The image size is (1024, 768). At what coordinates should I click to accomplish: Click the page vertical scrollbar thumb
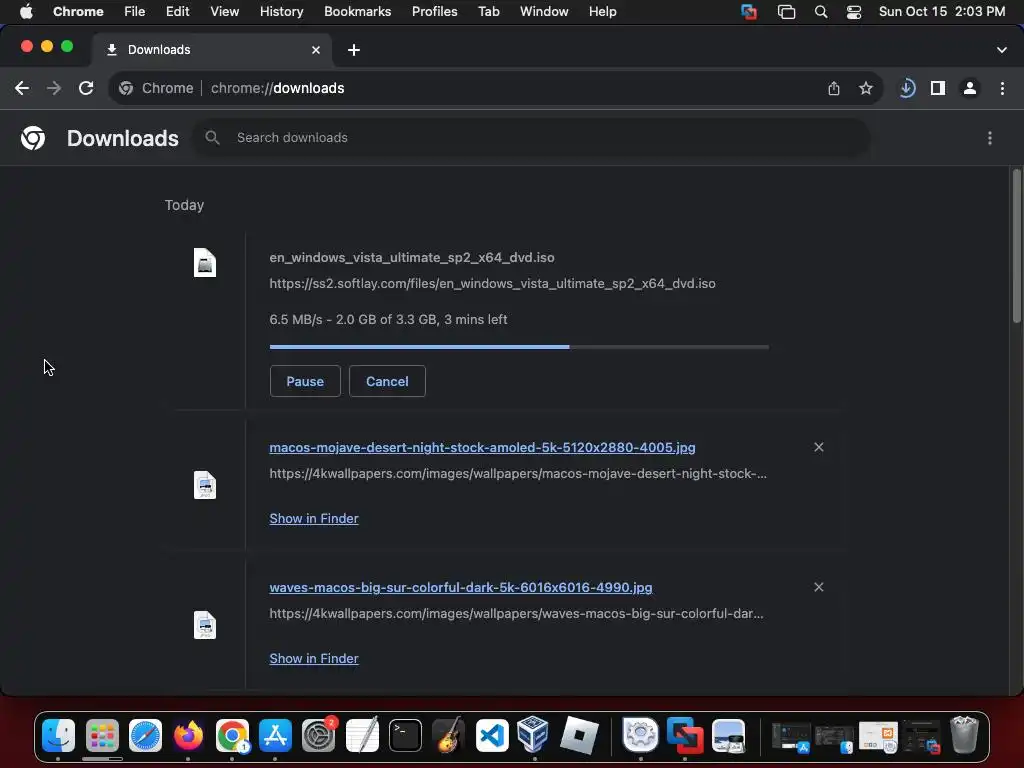coord(1016,245)
